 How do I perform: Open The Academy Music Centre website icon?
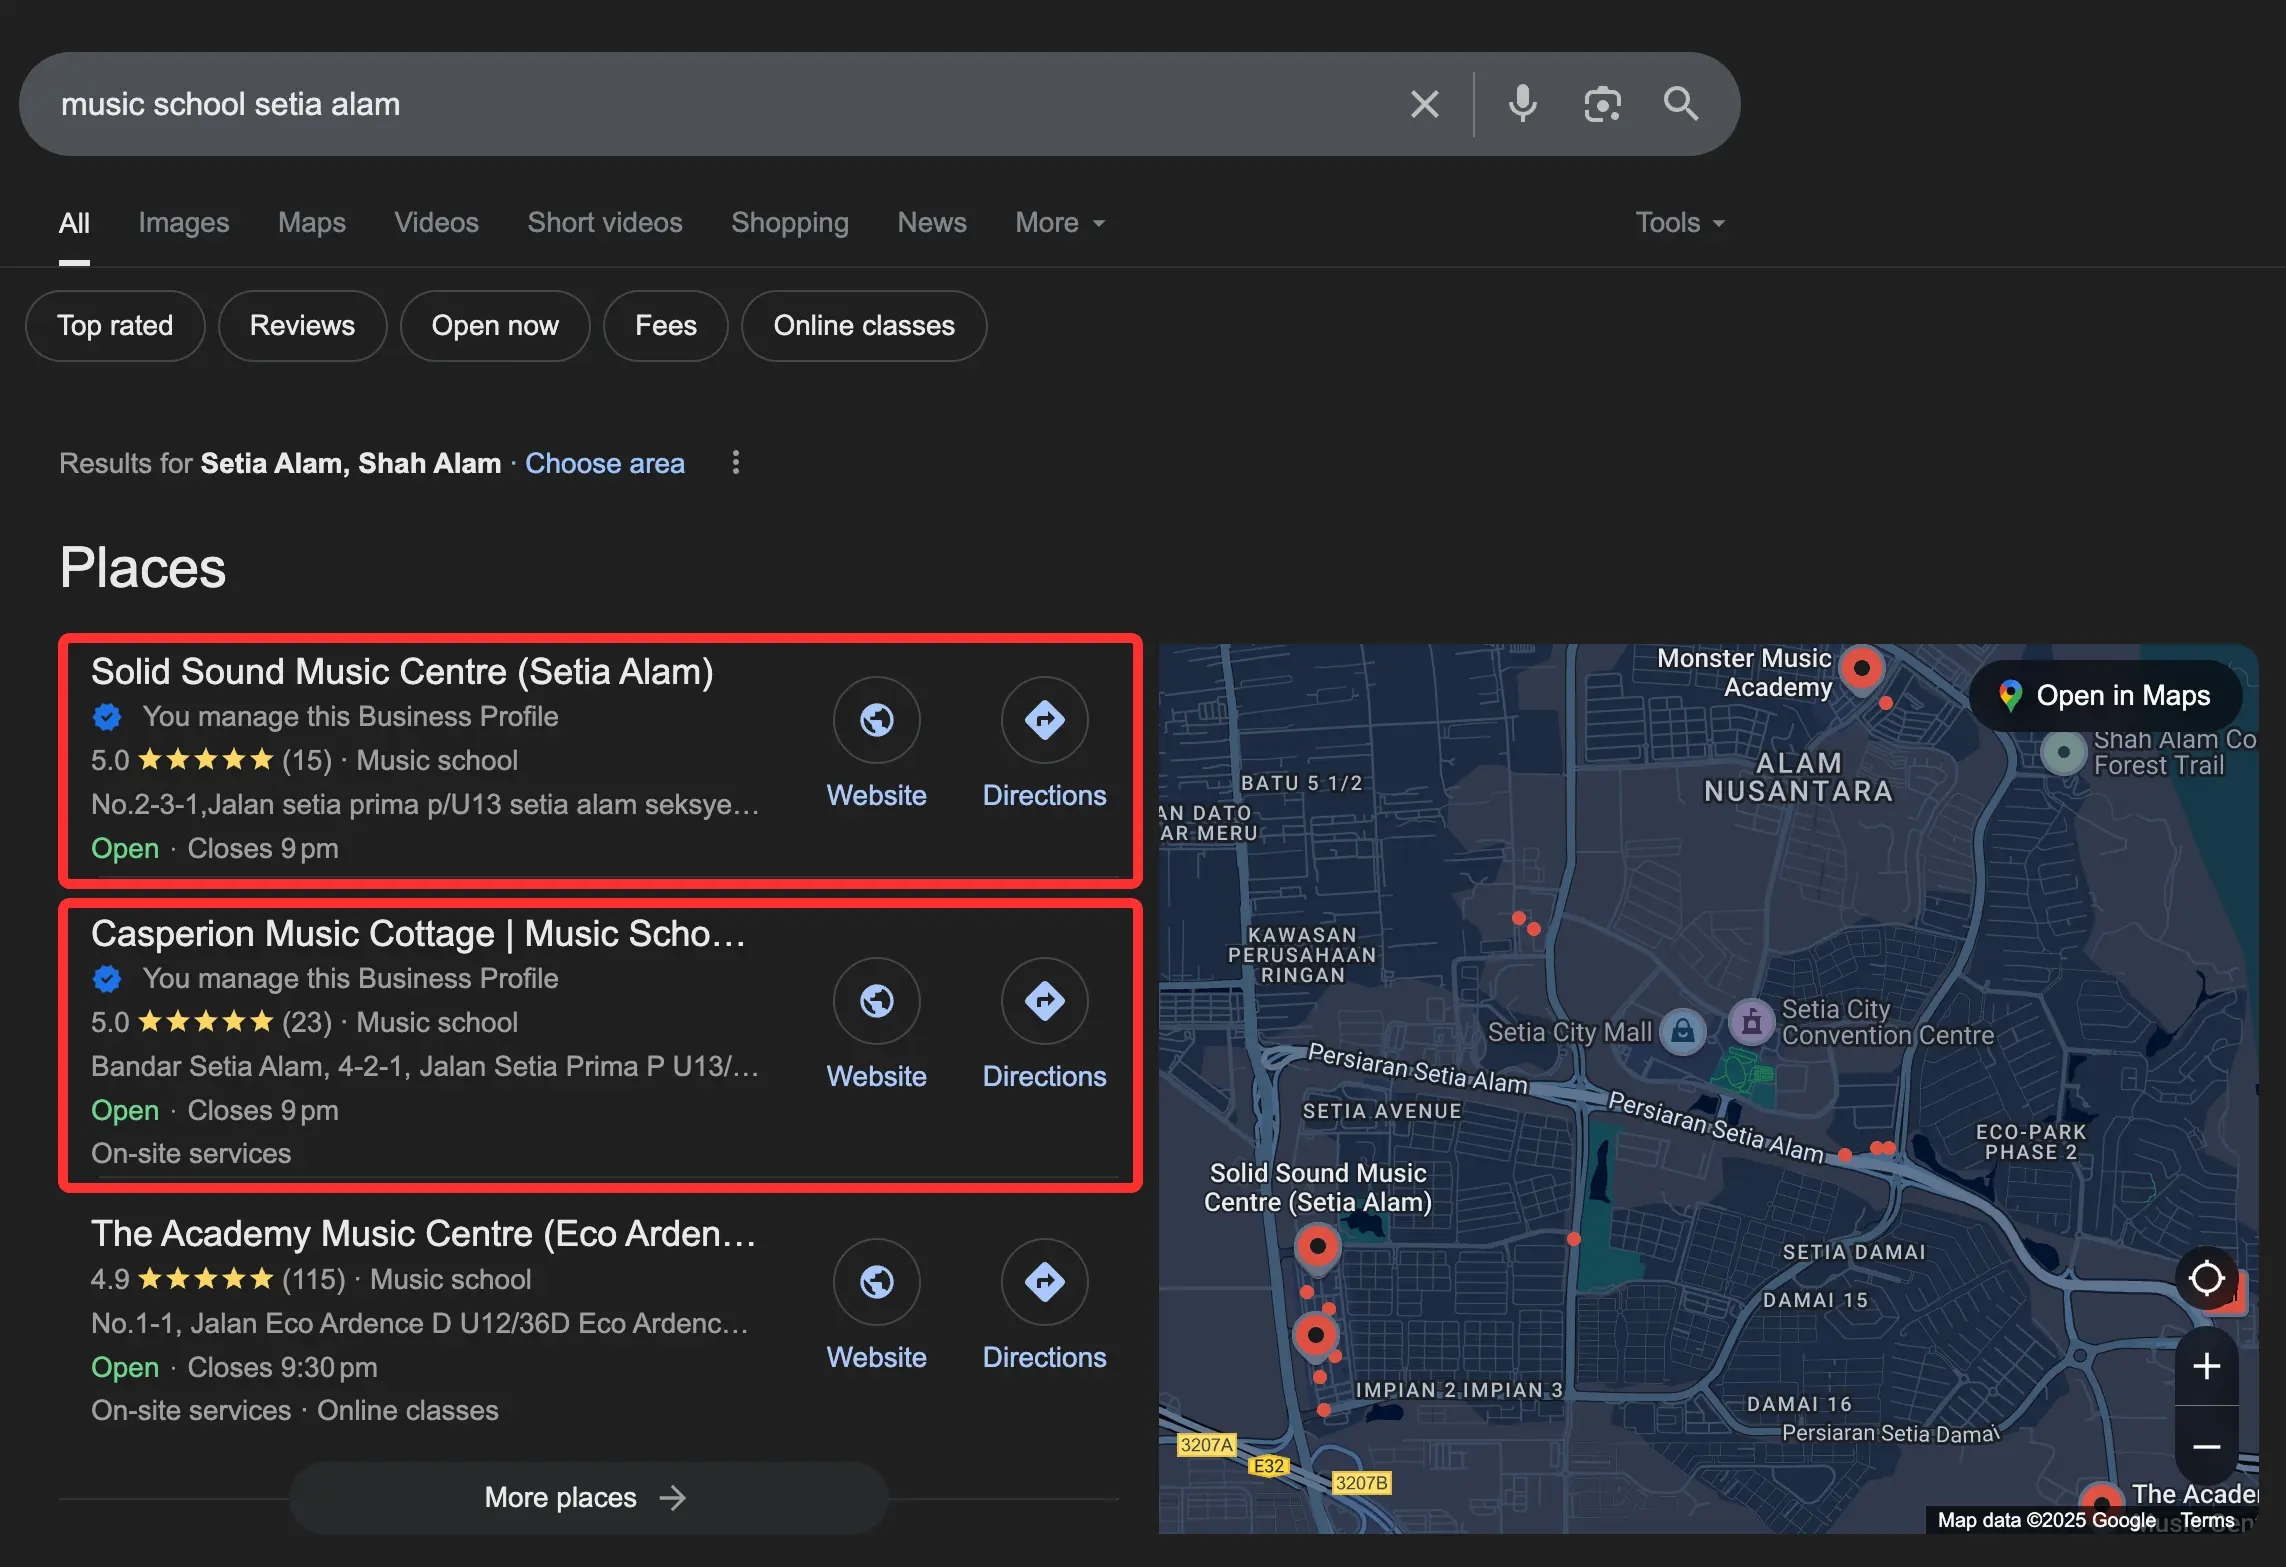pyautogui.click(x=877, y=1282)
